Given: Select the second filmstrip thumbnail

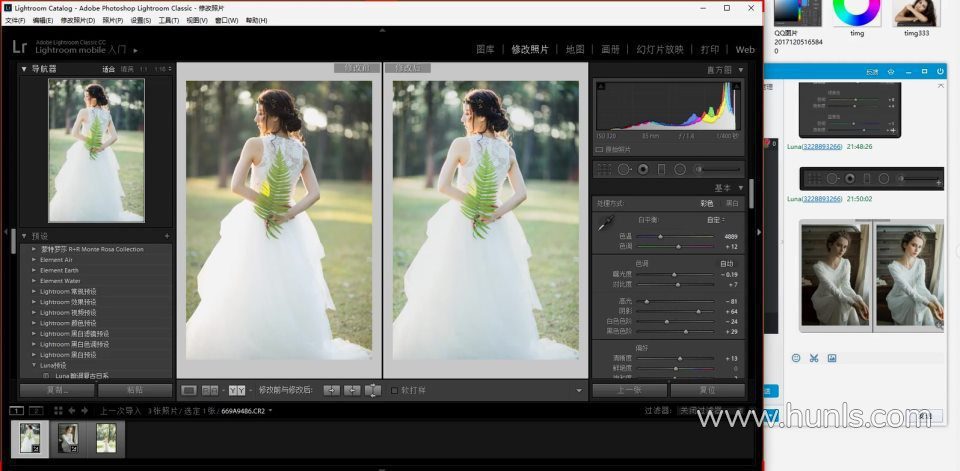Looking at the screenshot, I should pos(67,439).
